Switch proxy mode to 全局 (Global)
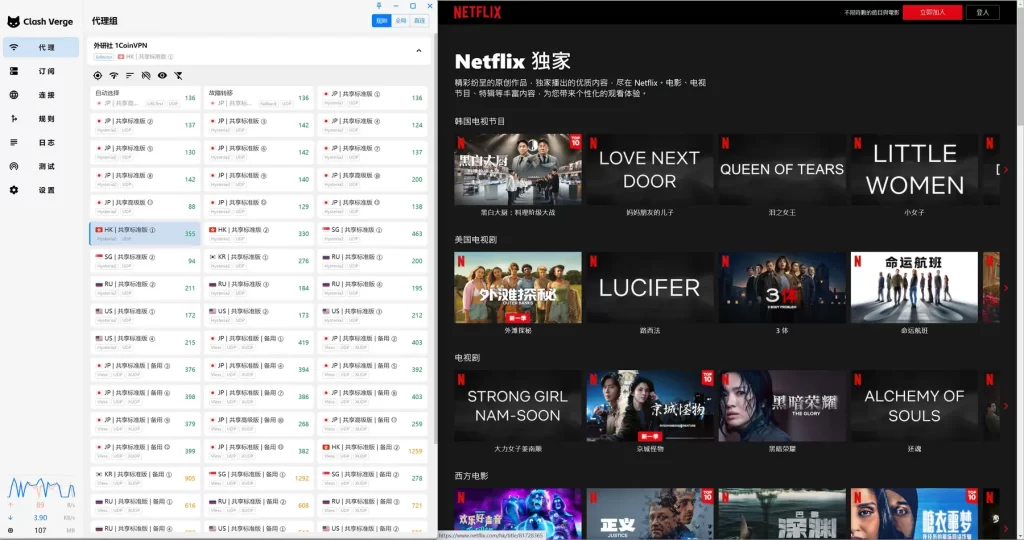This screenshot has width=1024, height=540. tap(400, 20)
